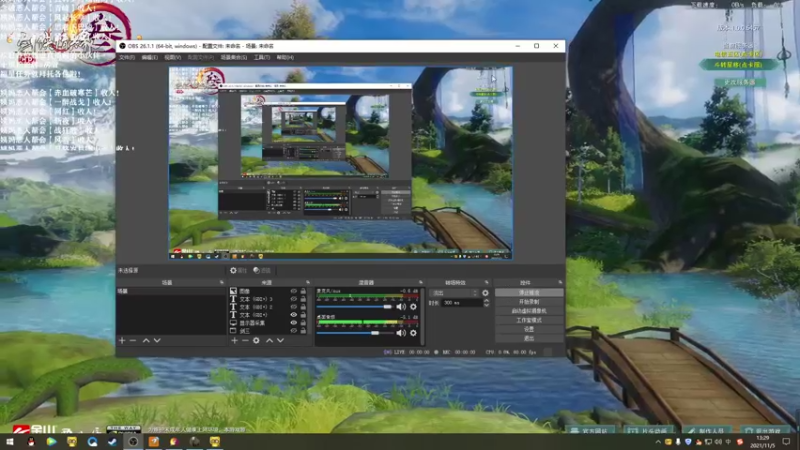The height and width of the screenshot is (450, 800).
Task: Open the 帮助(H) menu
Action: [x=285, y=58]
